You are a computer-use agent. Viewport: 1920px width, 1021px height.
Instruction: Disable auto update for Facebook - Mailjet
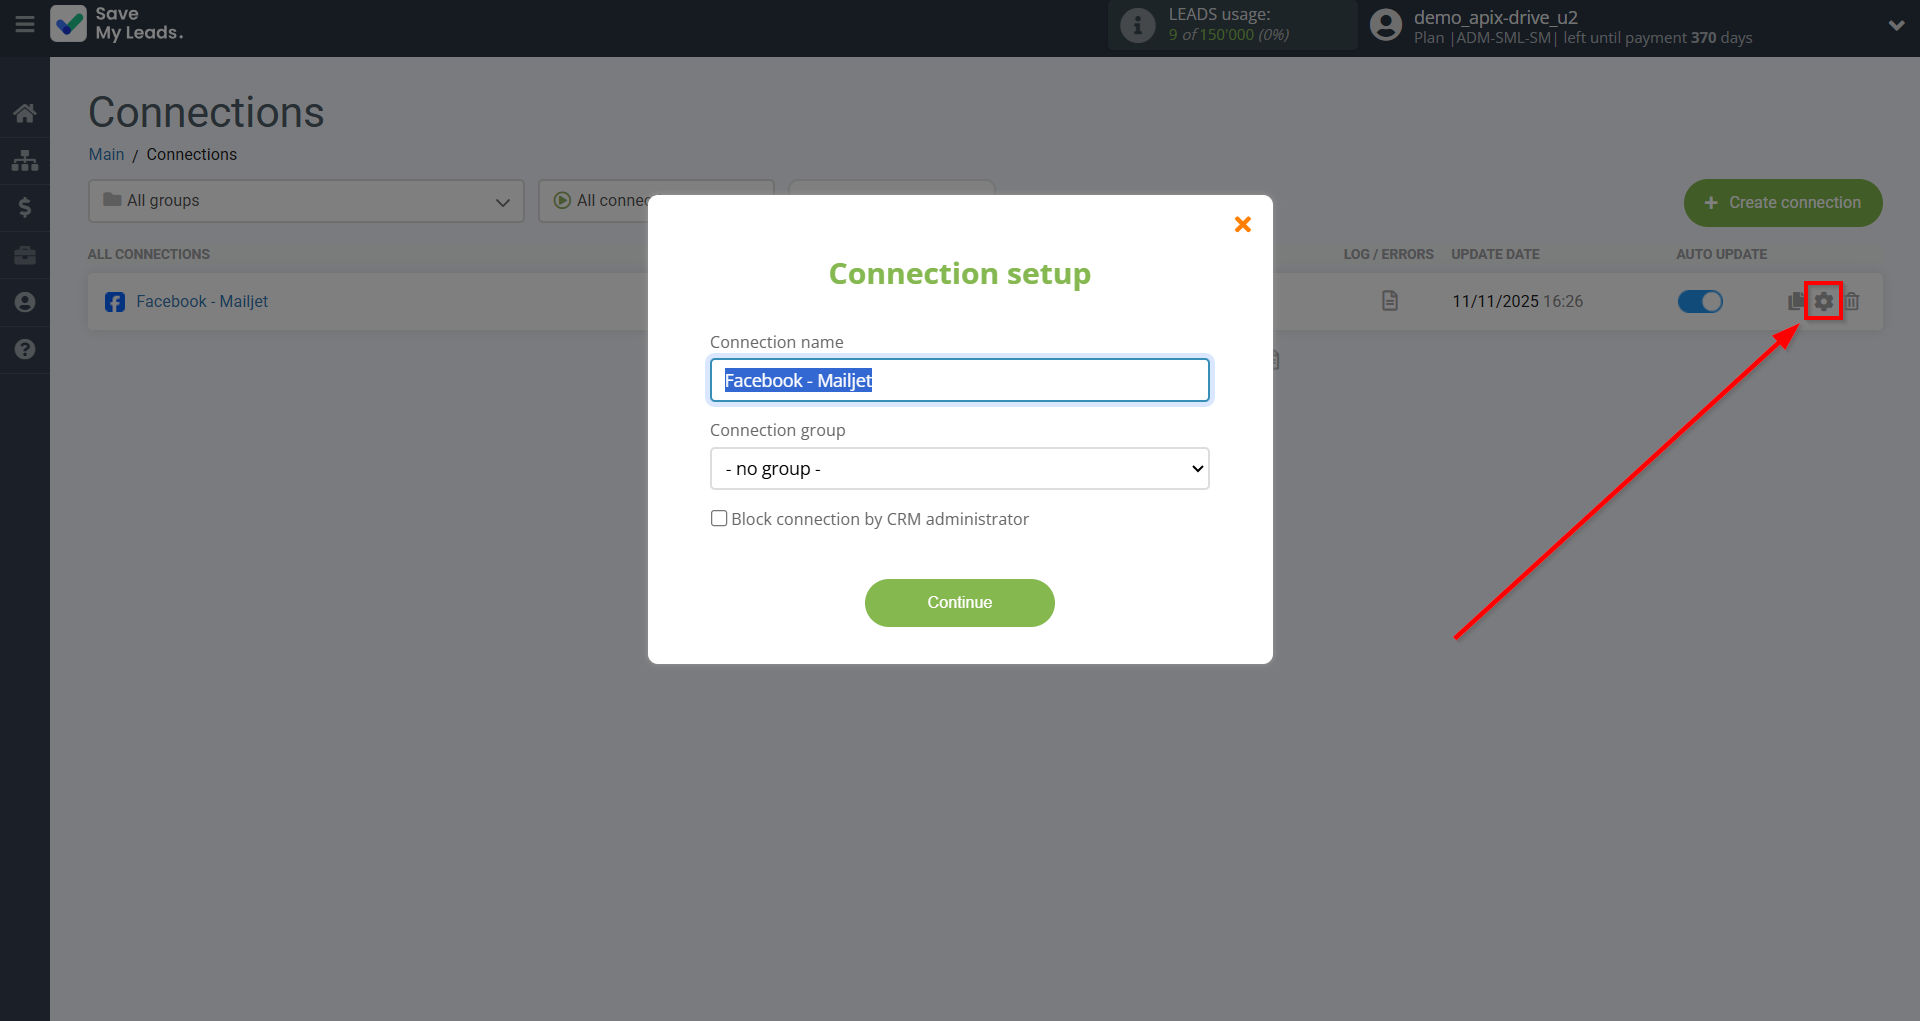[1700, 301]
